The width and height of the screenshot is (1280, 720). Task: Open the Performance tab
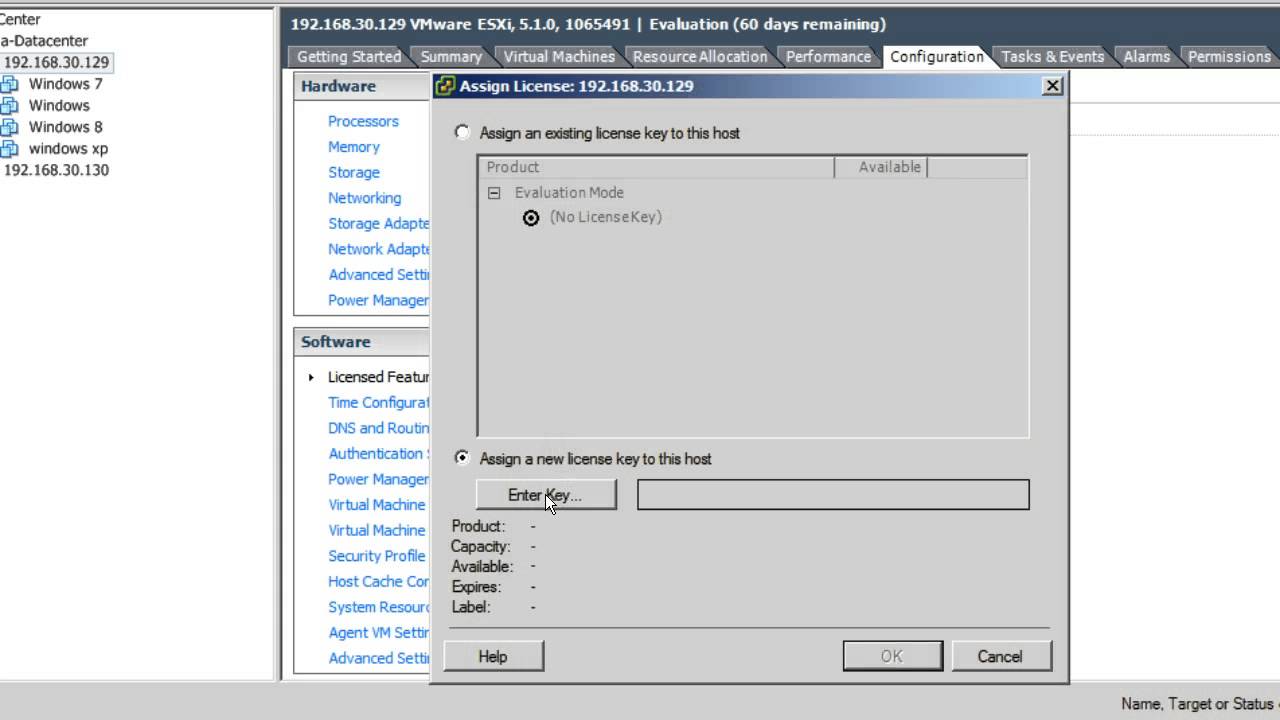828,57
